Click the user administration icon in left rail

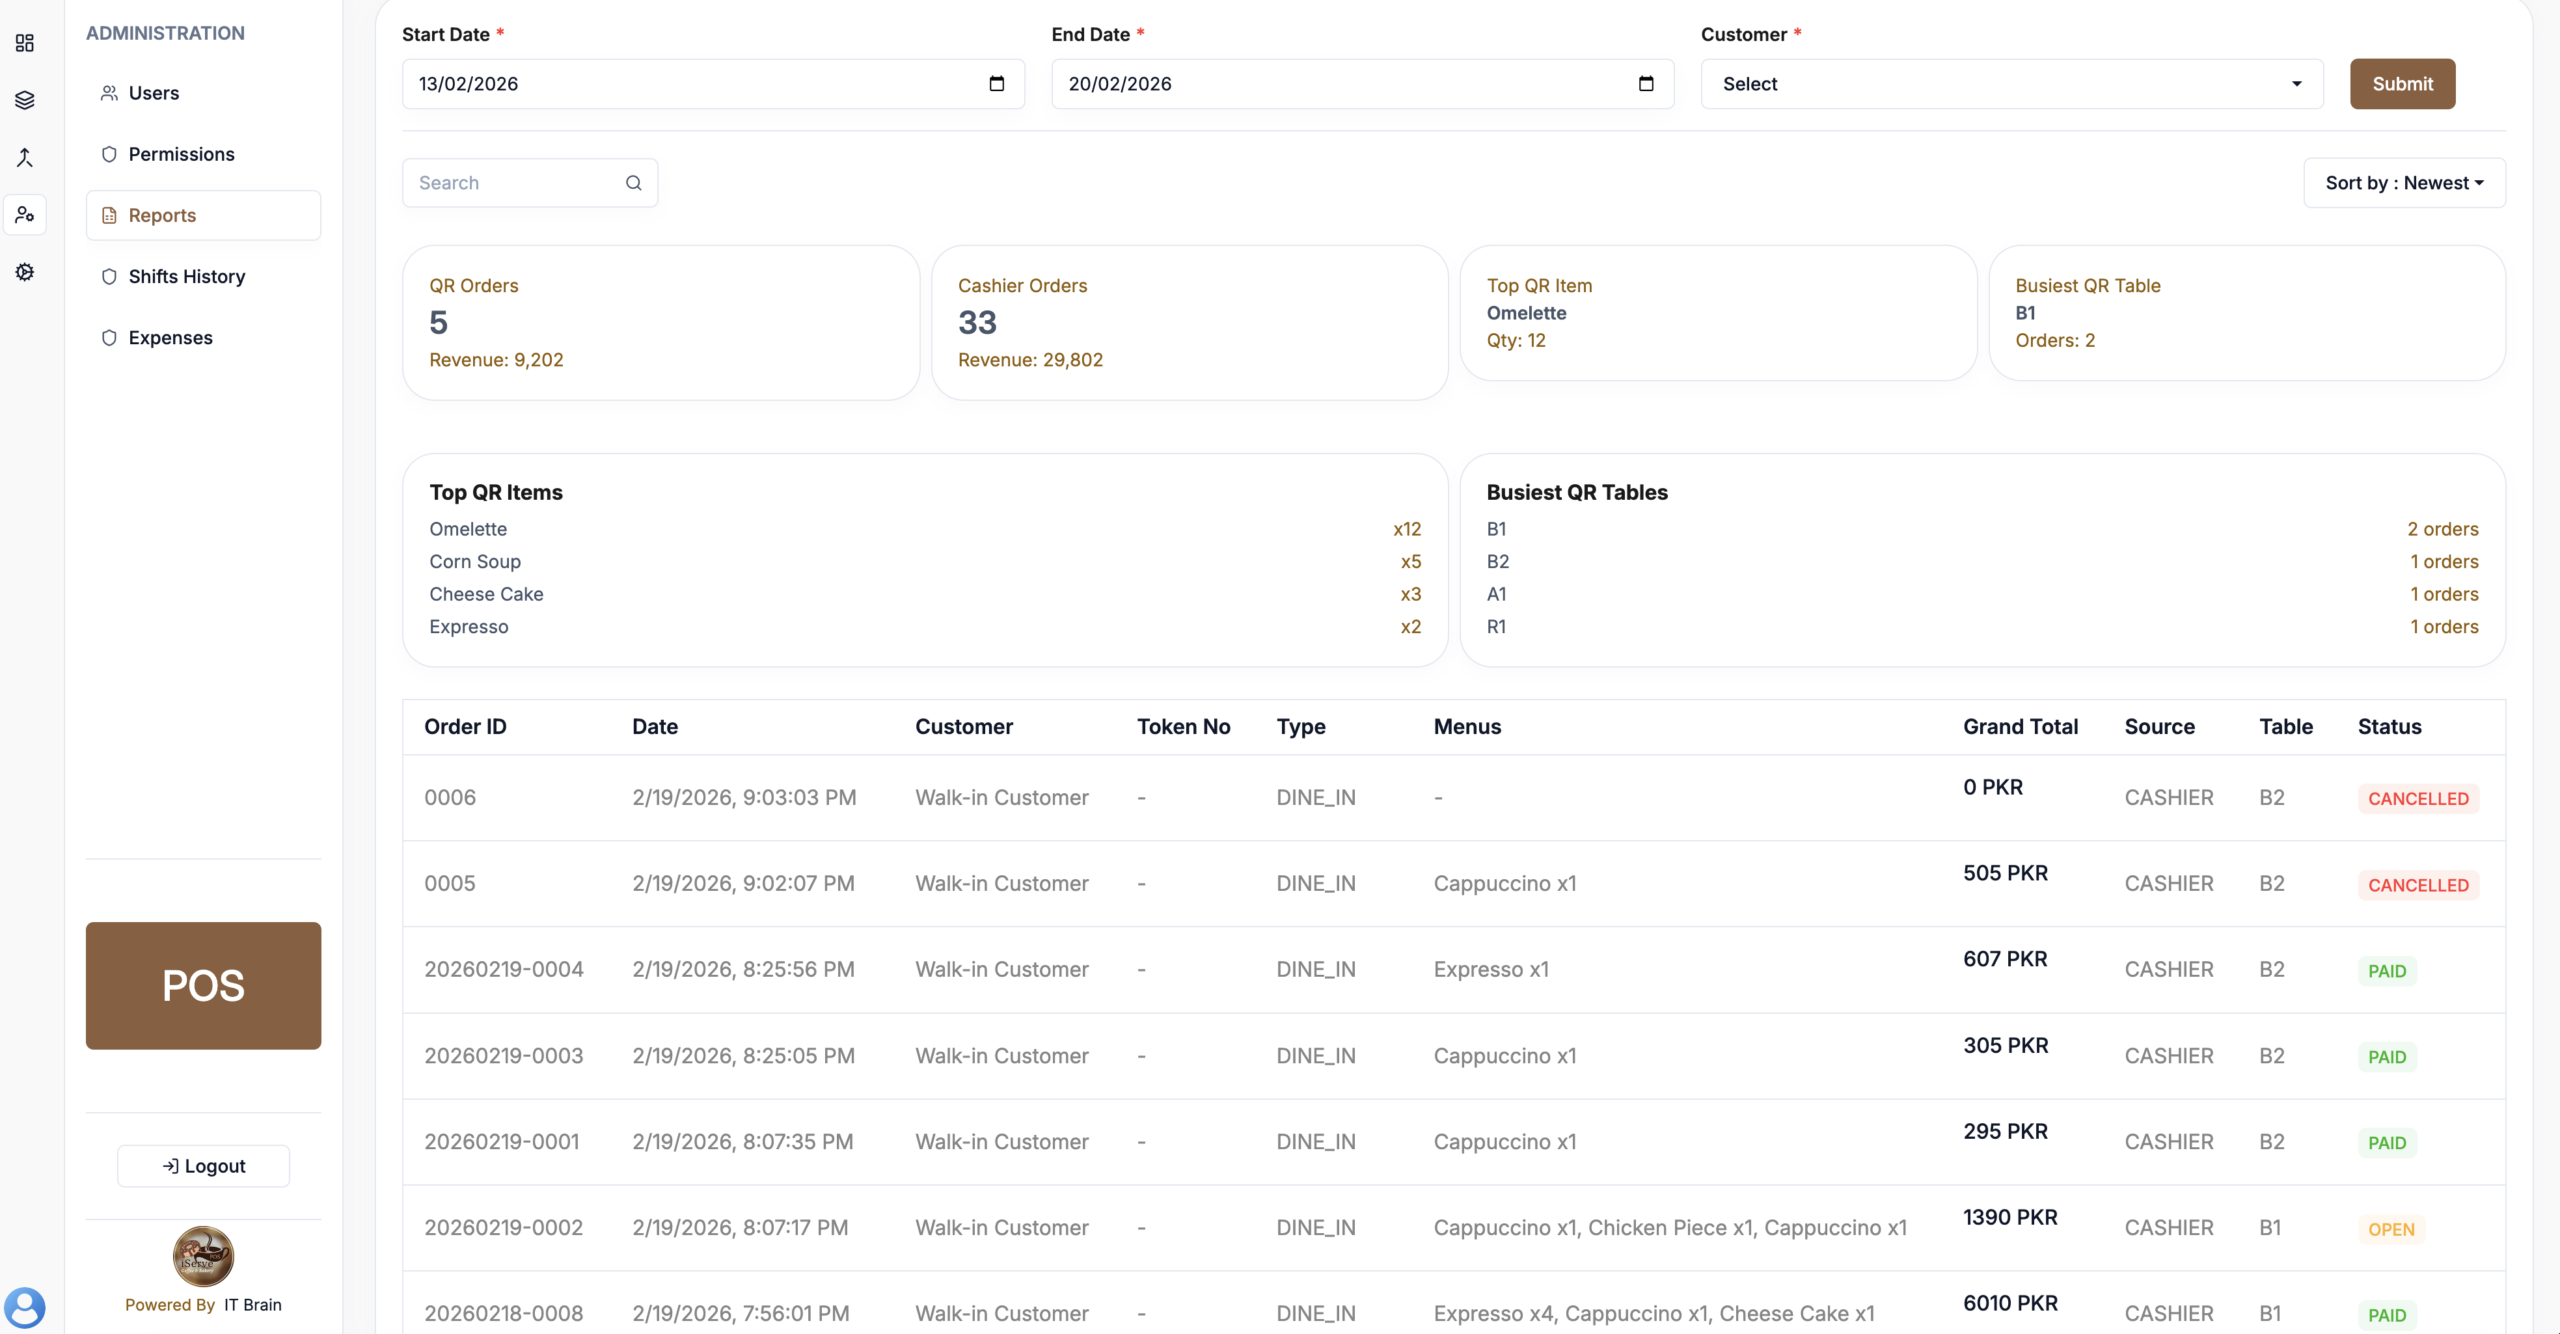click(x=25, y=215)
